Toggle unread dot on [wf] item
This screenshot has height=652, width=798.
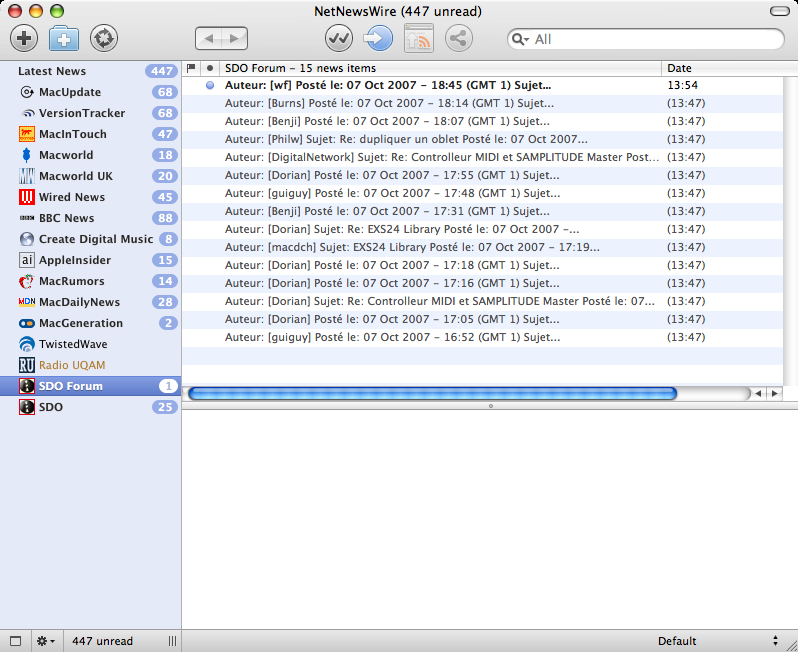click(x=210, y=86)
